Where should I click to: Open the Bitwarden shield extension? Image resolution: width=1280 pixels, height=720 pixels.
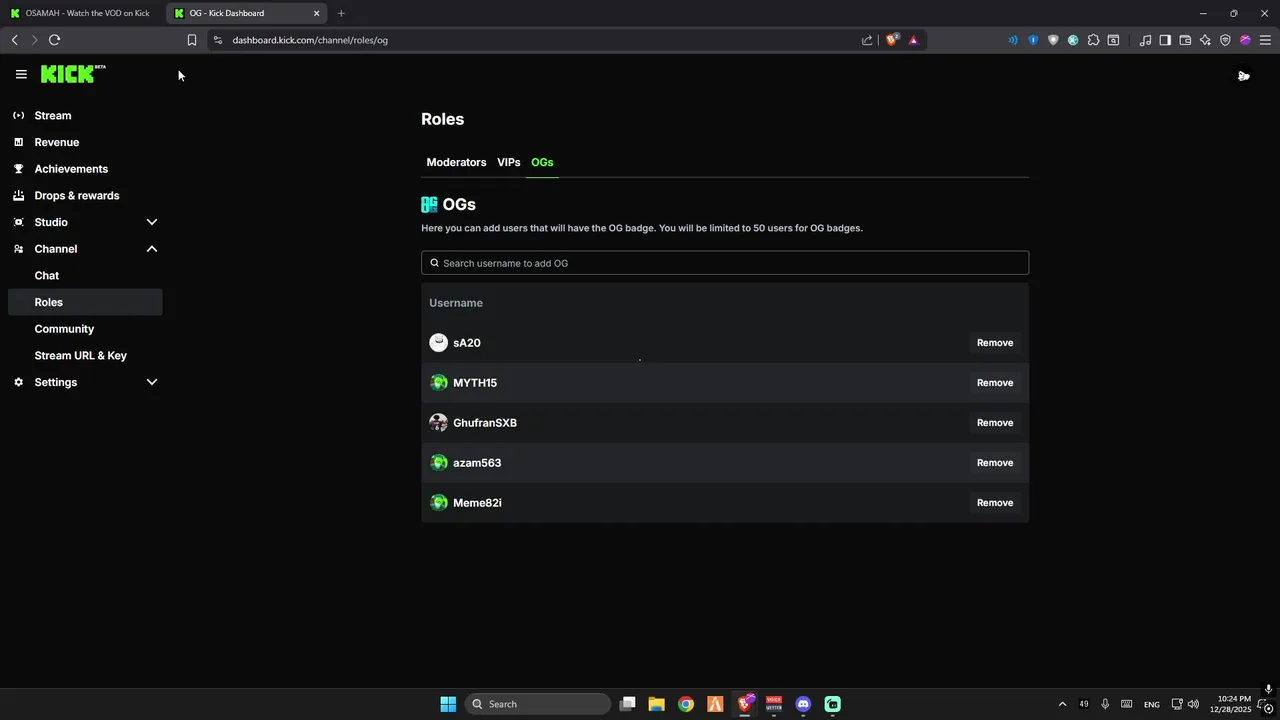pyautogui.click(x=1033, y=40)
